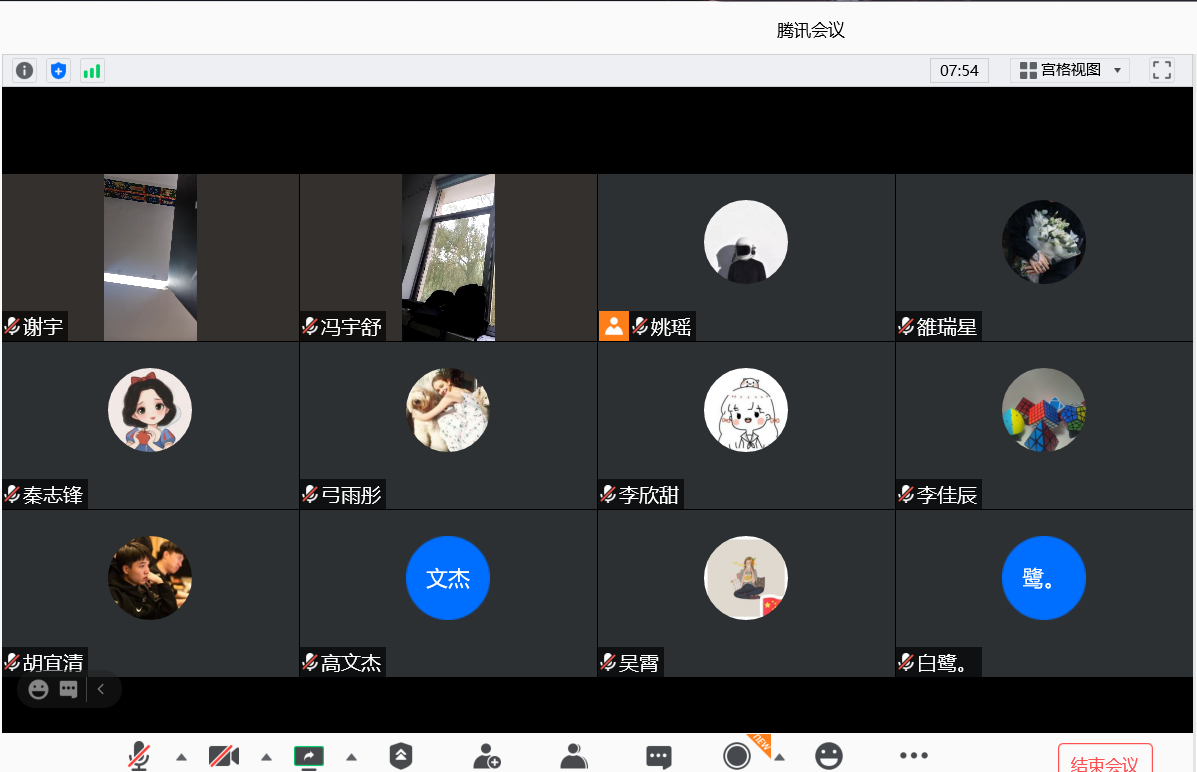1197x772 pixels.
Task: Check the network connection quality
Action: 92,70
